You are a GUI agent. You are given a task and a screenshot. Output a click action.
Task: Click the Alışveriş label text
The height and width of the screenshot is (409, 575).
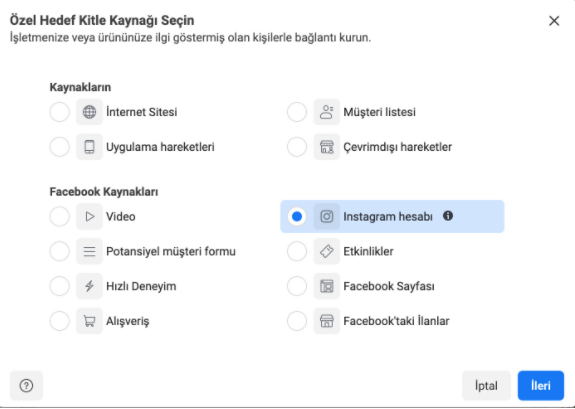[x=128, y=321]
